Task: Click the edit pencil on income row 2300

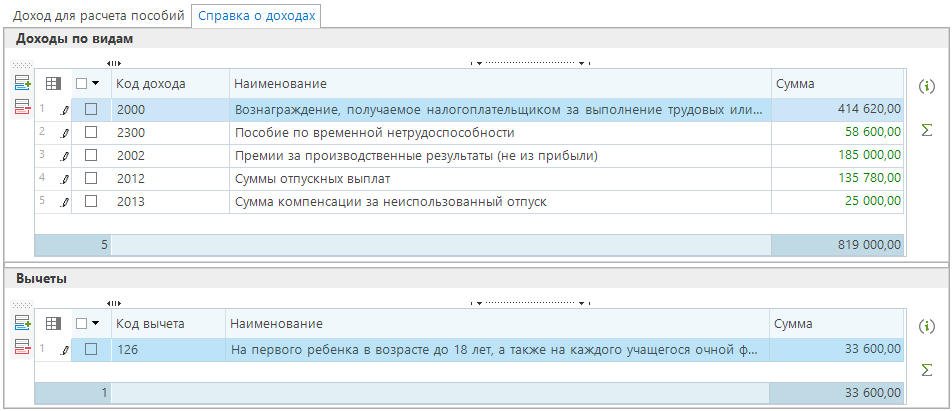Action: point(66,132)
